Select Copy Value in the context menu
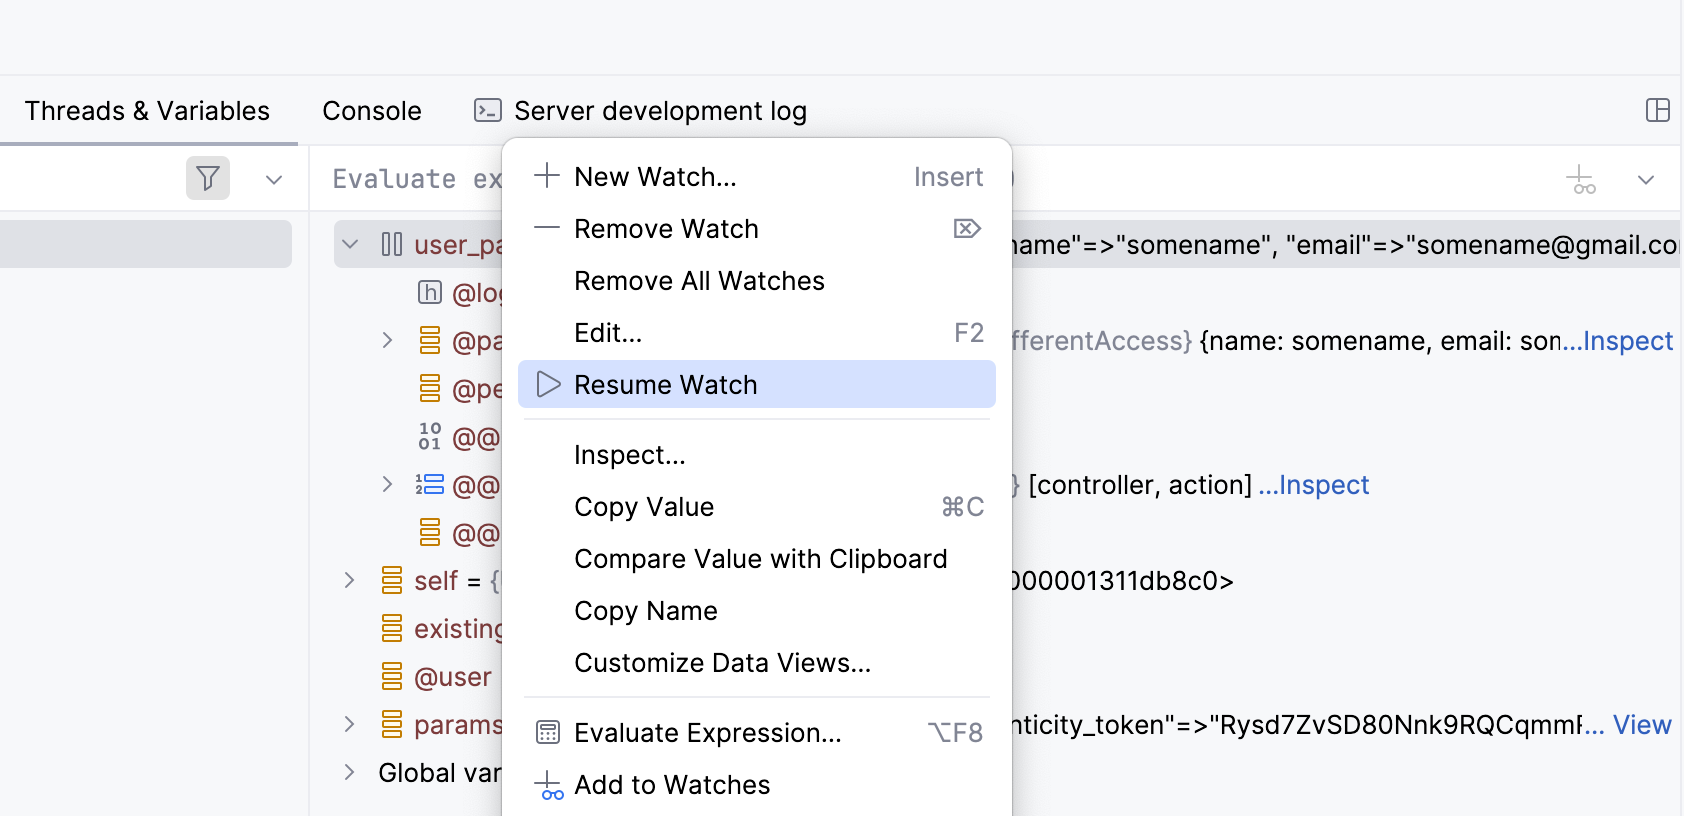 pyautogui.click(x=644, y=507)
